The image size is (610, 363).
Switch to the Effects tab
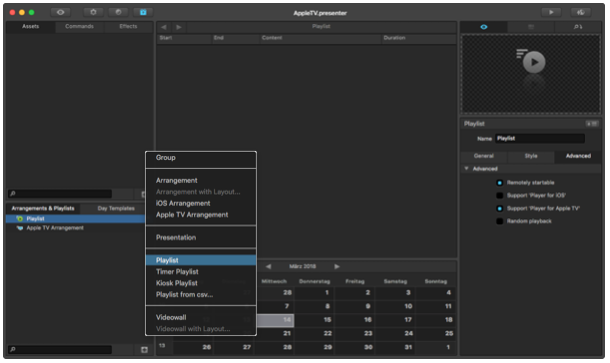128,26
